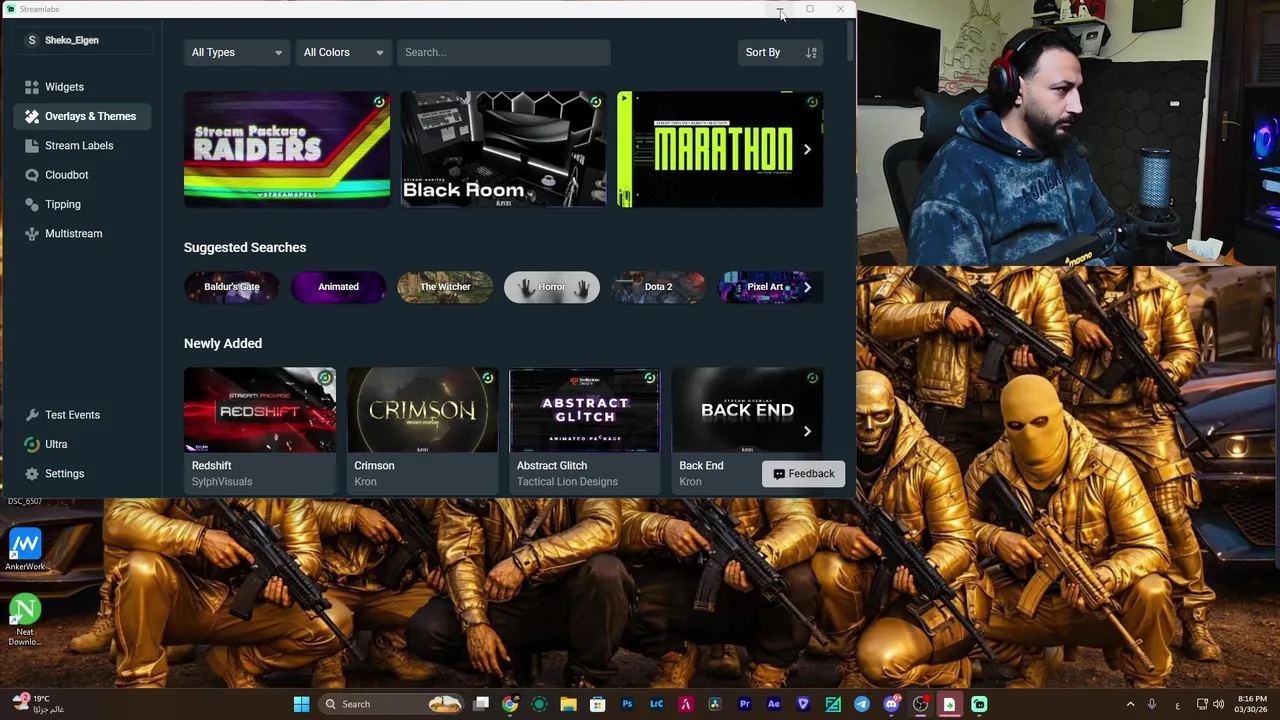Open File Explorer from taskbar
The height and width of the screenshot is (720, 1280).
coord(568,704)
